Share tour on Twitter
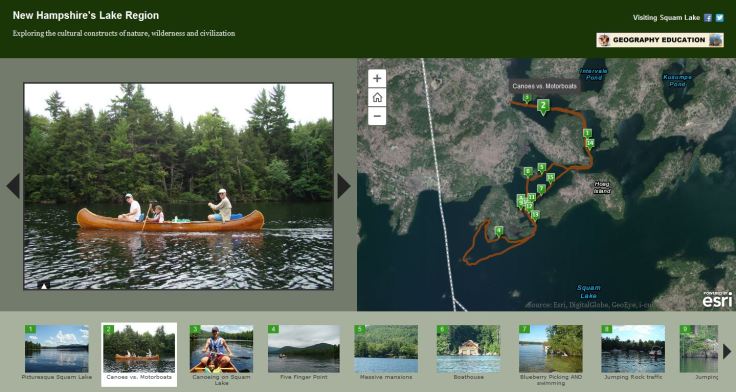The image size is (736, 392). (720, 18)
